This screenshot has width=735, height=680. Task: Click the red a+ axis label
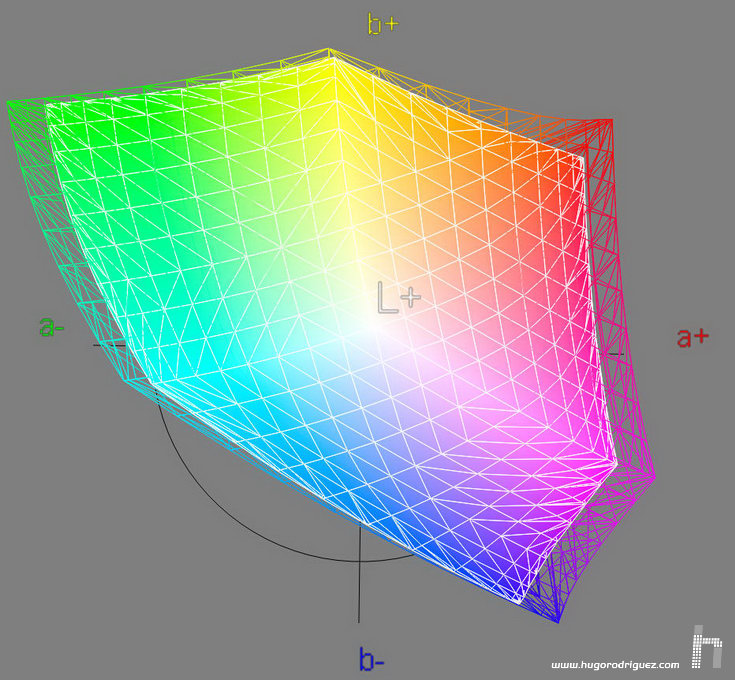click(693, 337)
